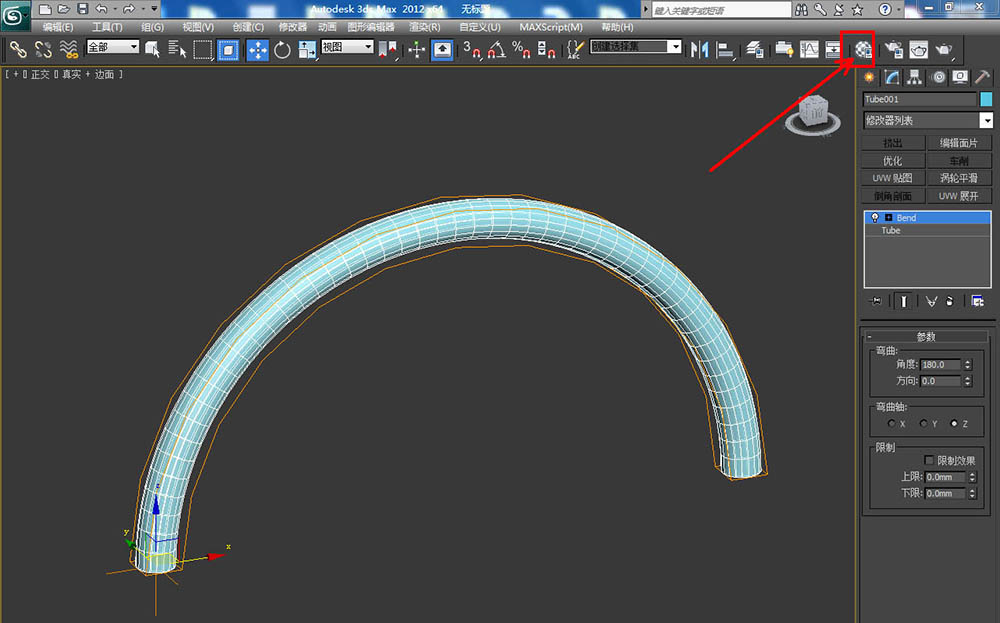Click the Mirror tool icon
1000x623 pixels.
701,49
